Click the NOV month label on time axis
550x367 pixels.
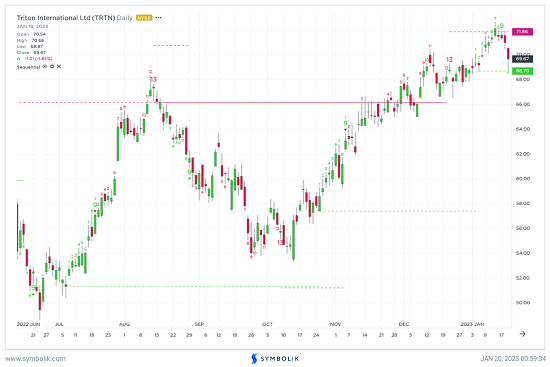coord(335,324)
